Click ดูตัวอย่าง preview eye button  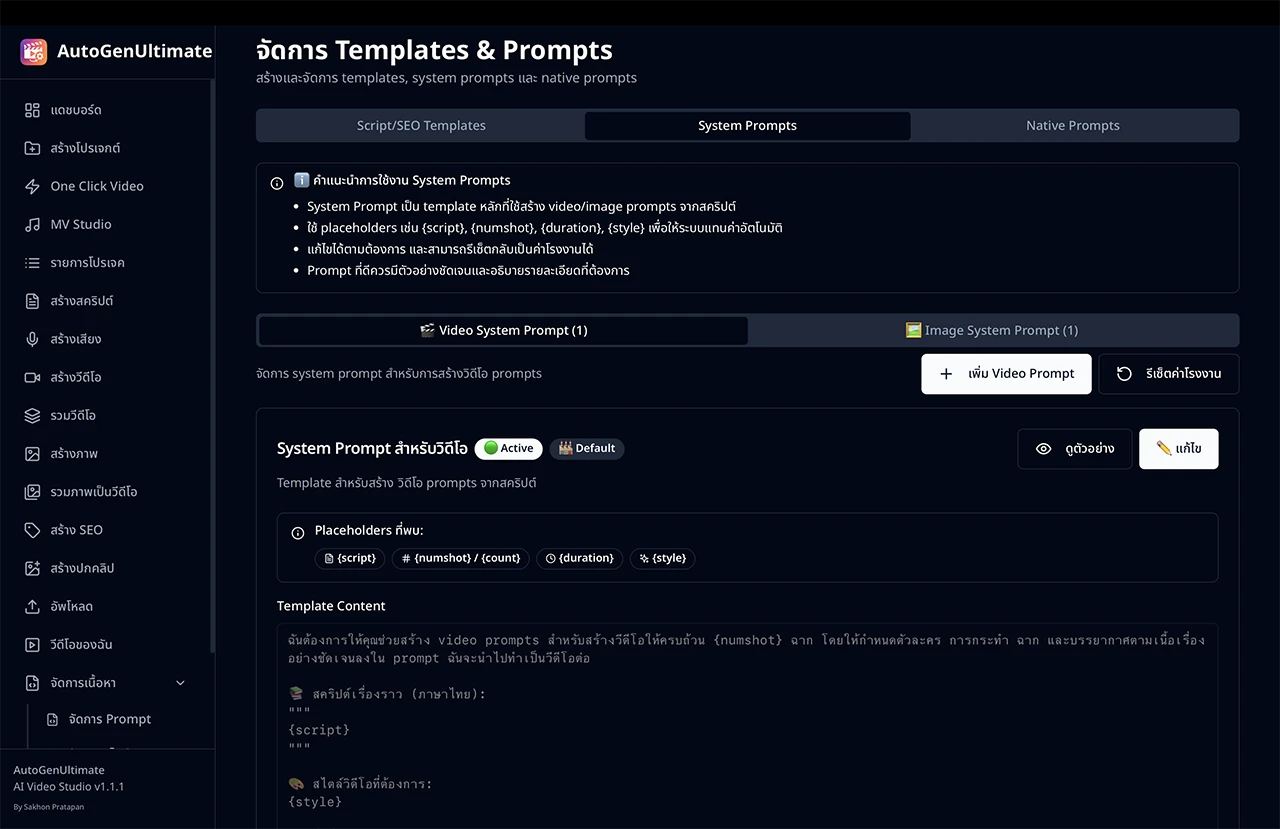[x=1075, y=449]
